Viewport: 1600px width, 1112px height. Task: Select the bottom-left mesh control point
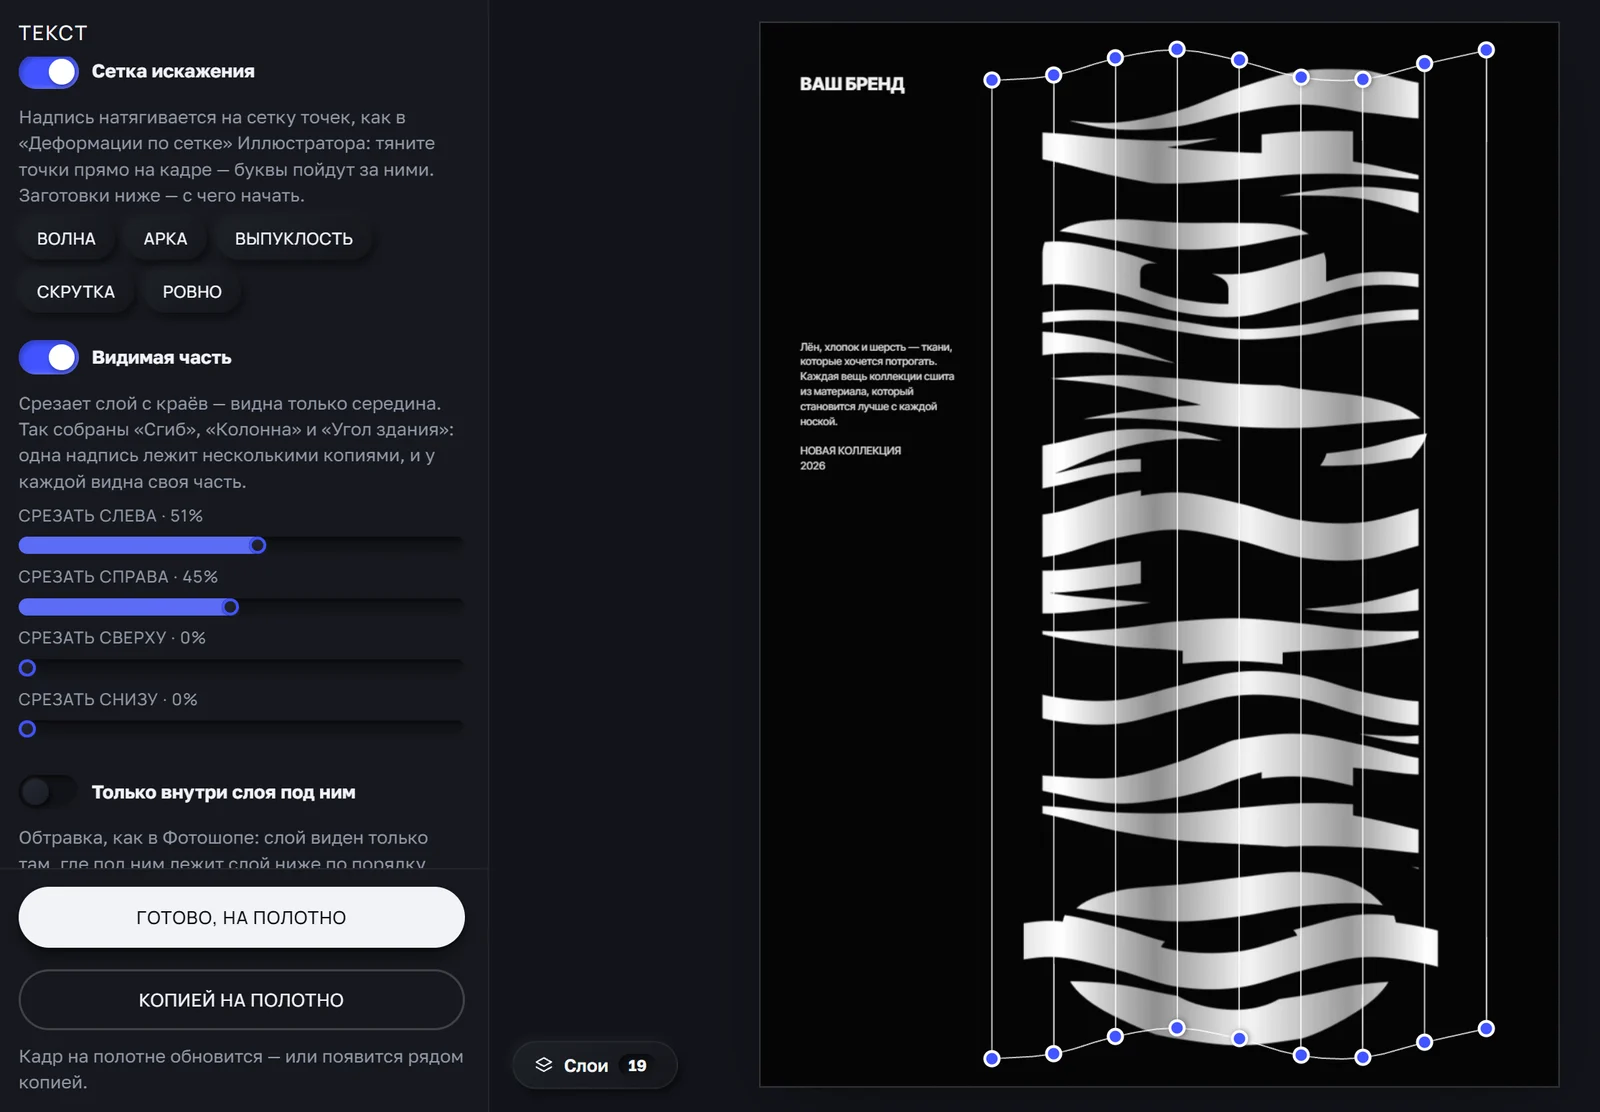tap(992, 1058)
